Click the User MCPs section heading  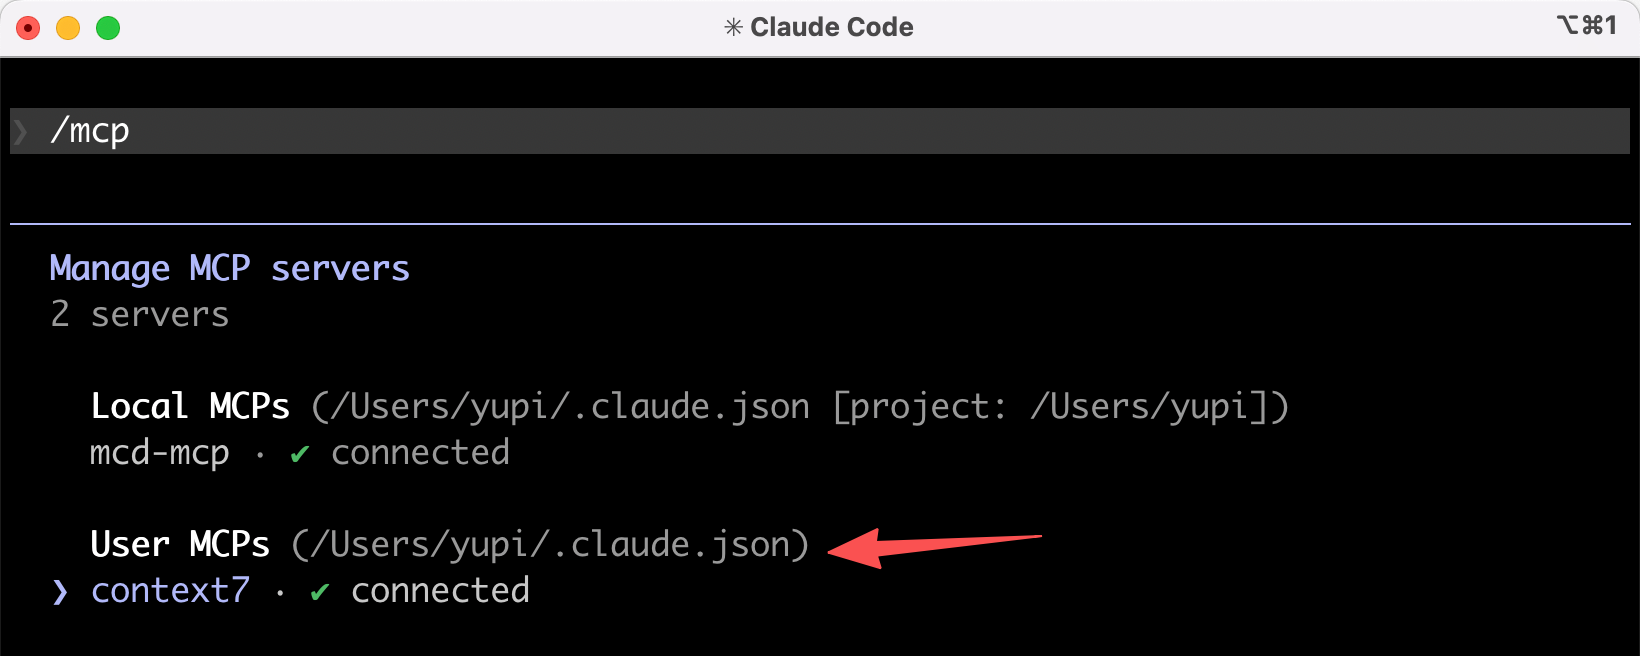(180, 545)
